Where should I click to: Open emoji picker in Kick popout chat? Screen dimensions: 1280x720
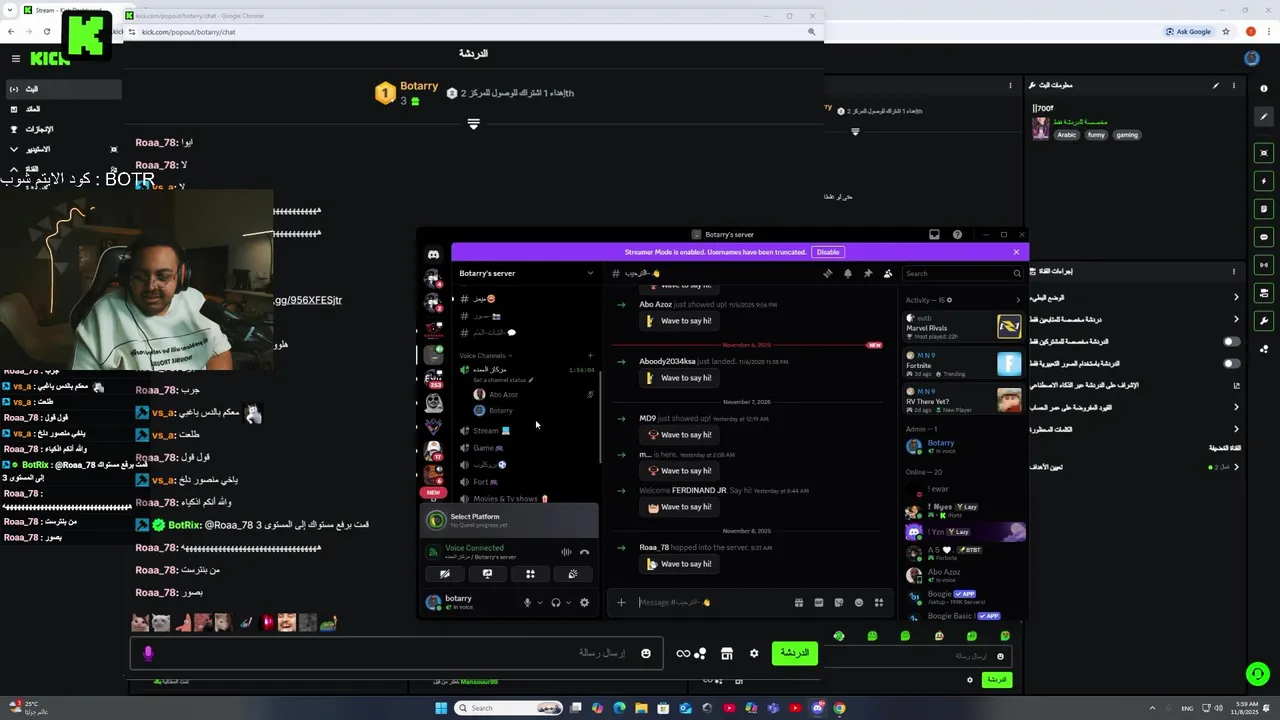[x=646, y=653]
